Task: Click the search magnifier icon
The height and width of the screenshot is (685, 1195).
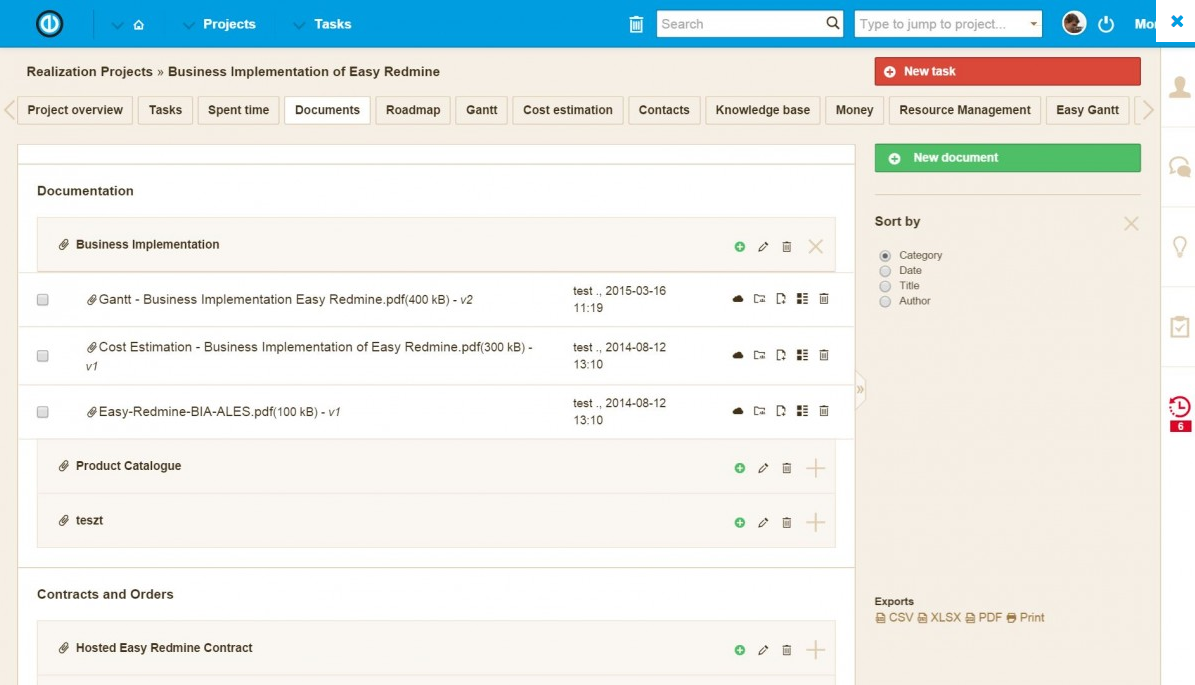Action: tap(832, 24)
